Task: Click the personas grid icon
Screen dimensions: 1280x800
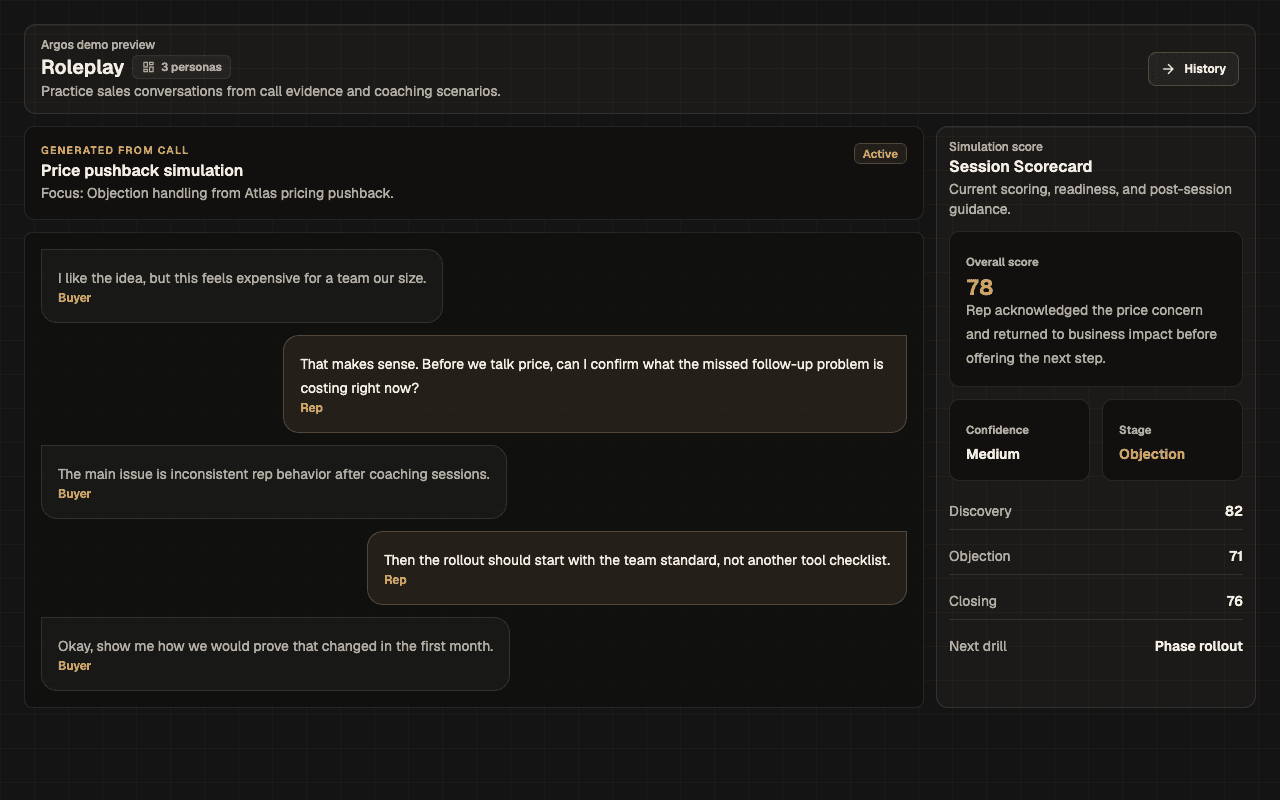Action: click(x=148, y=67)
